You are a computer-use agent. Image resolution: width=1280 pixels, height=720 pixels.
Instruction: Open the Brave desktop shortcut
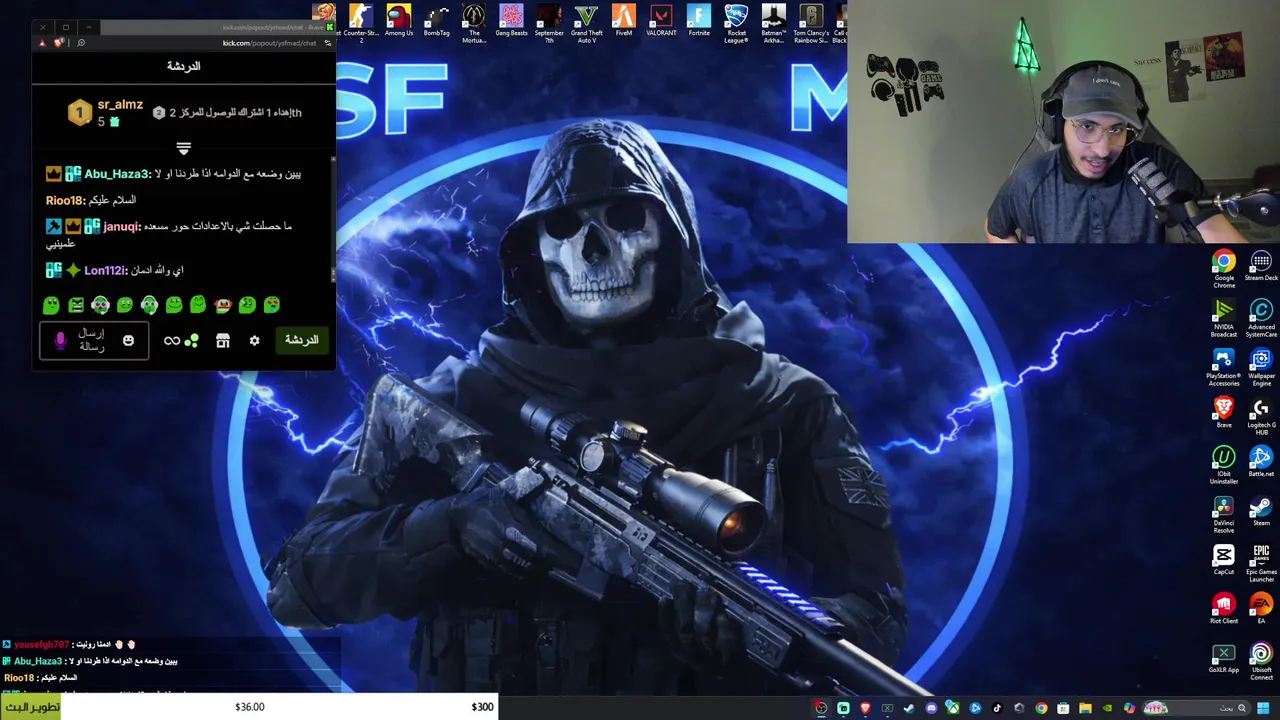tap(1223, 413)
